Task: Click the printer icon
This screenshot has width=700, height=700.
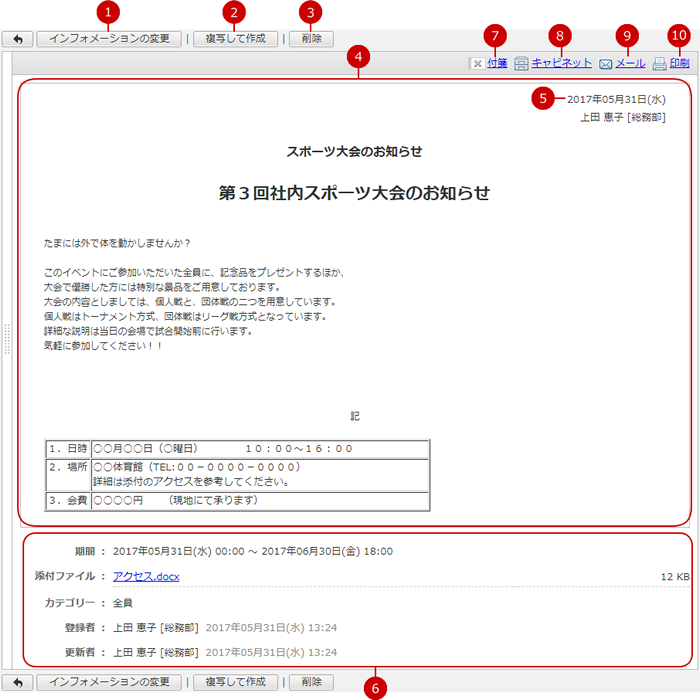Action: pyautogui.click(x=659, y=64)
